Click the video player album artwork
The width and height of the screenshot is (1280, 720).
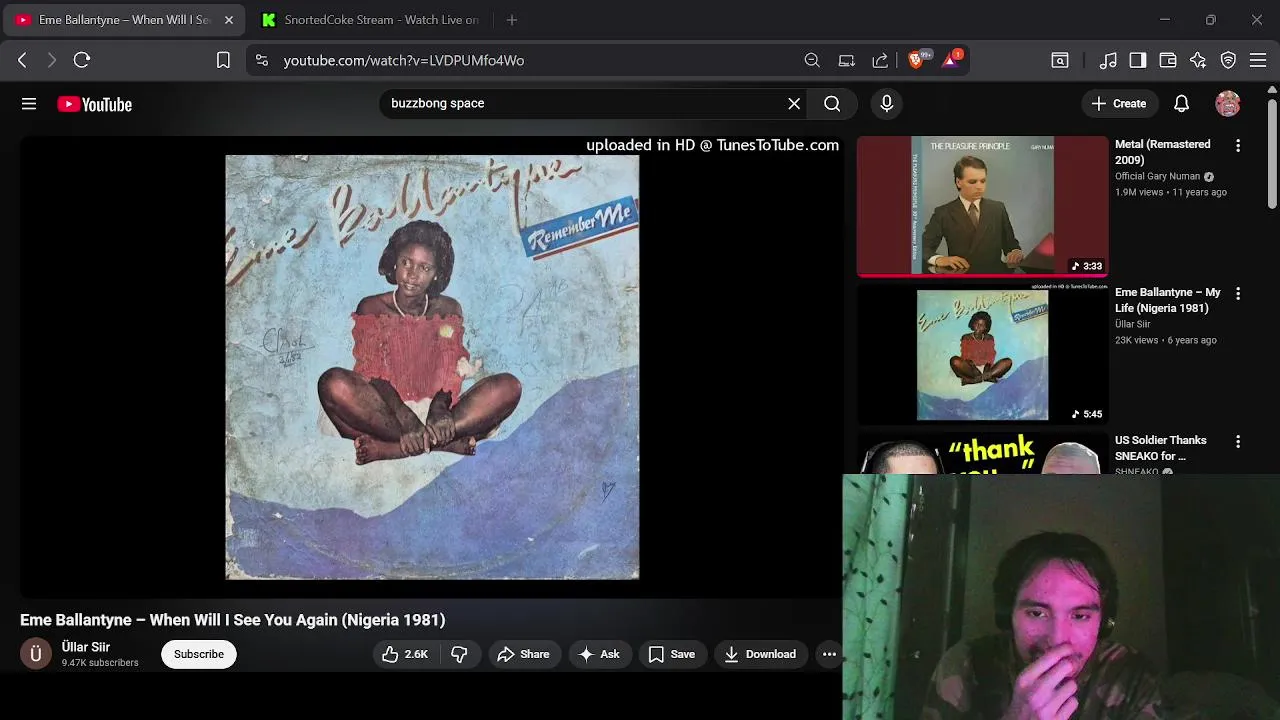coord(432,367)
